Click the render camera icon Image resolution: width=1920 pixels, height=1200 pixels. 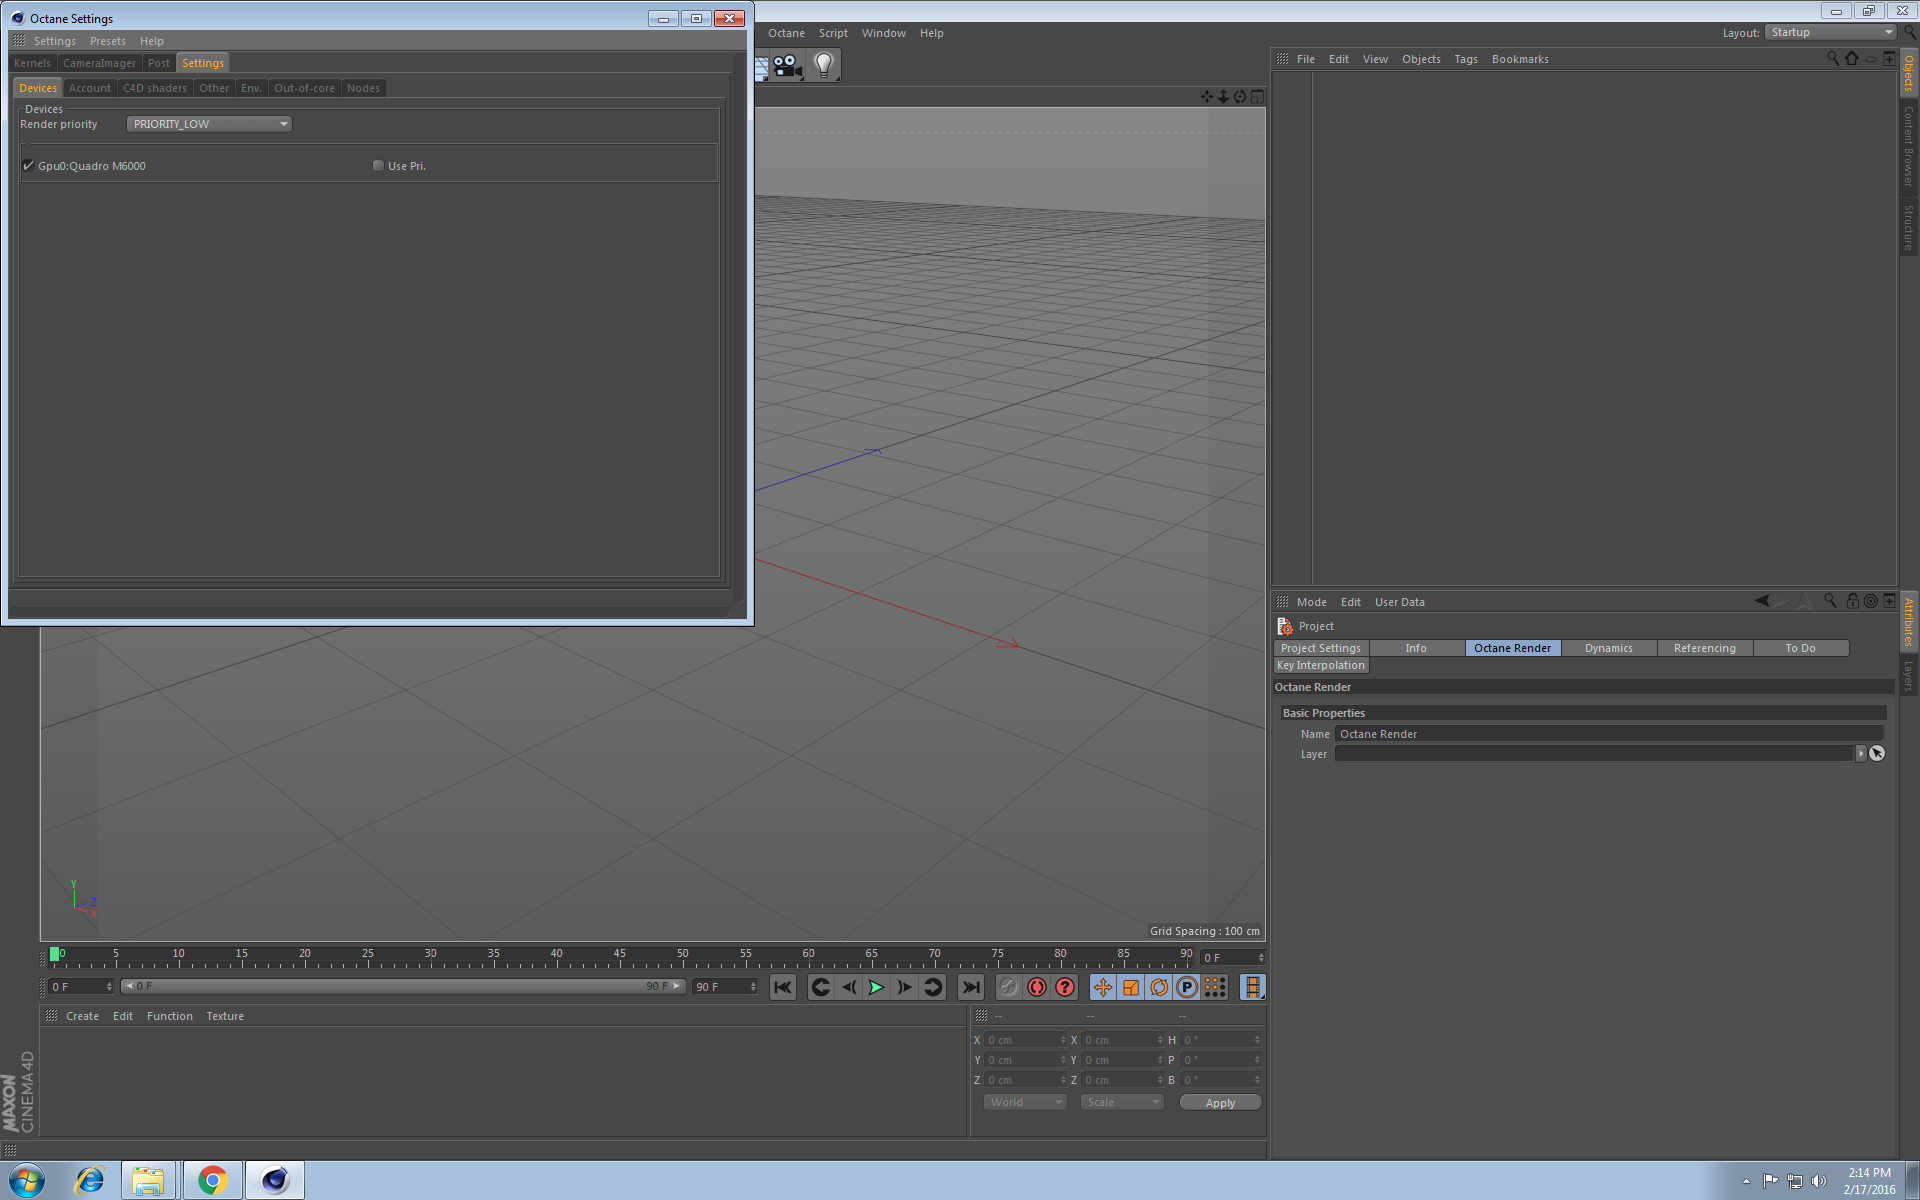(788, 66)
